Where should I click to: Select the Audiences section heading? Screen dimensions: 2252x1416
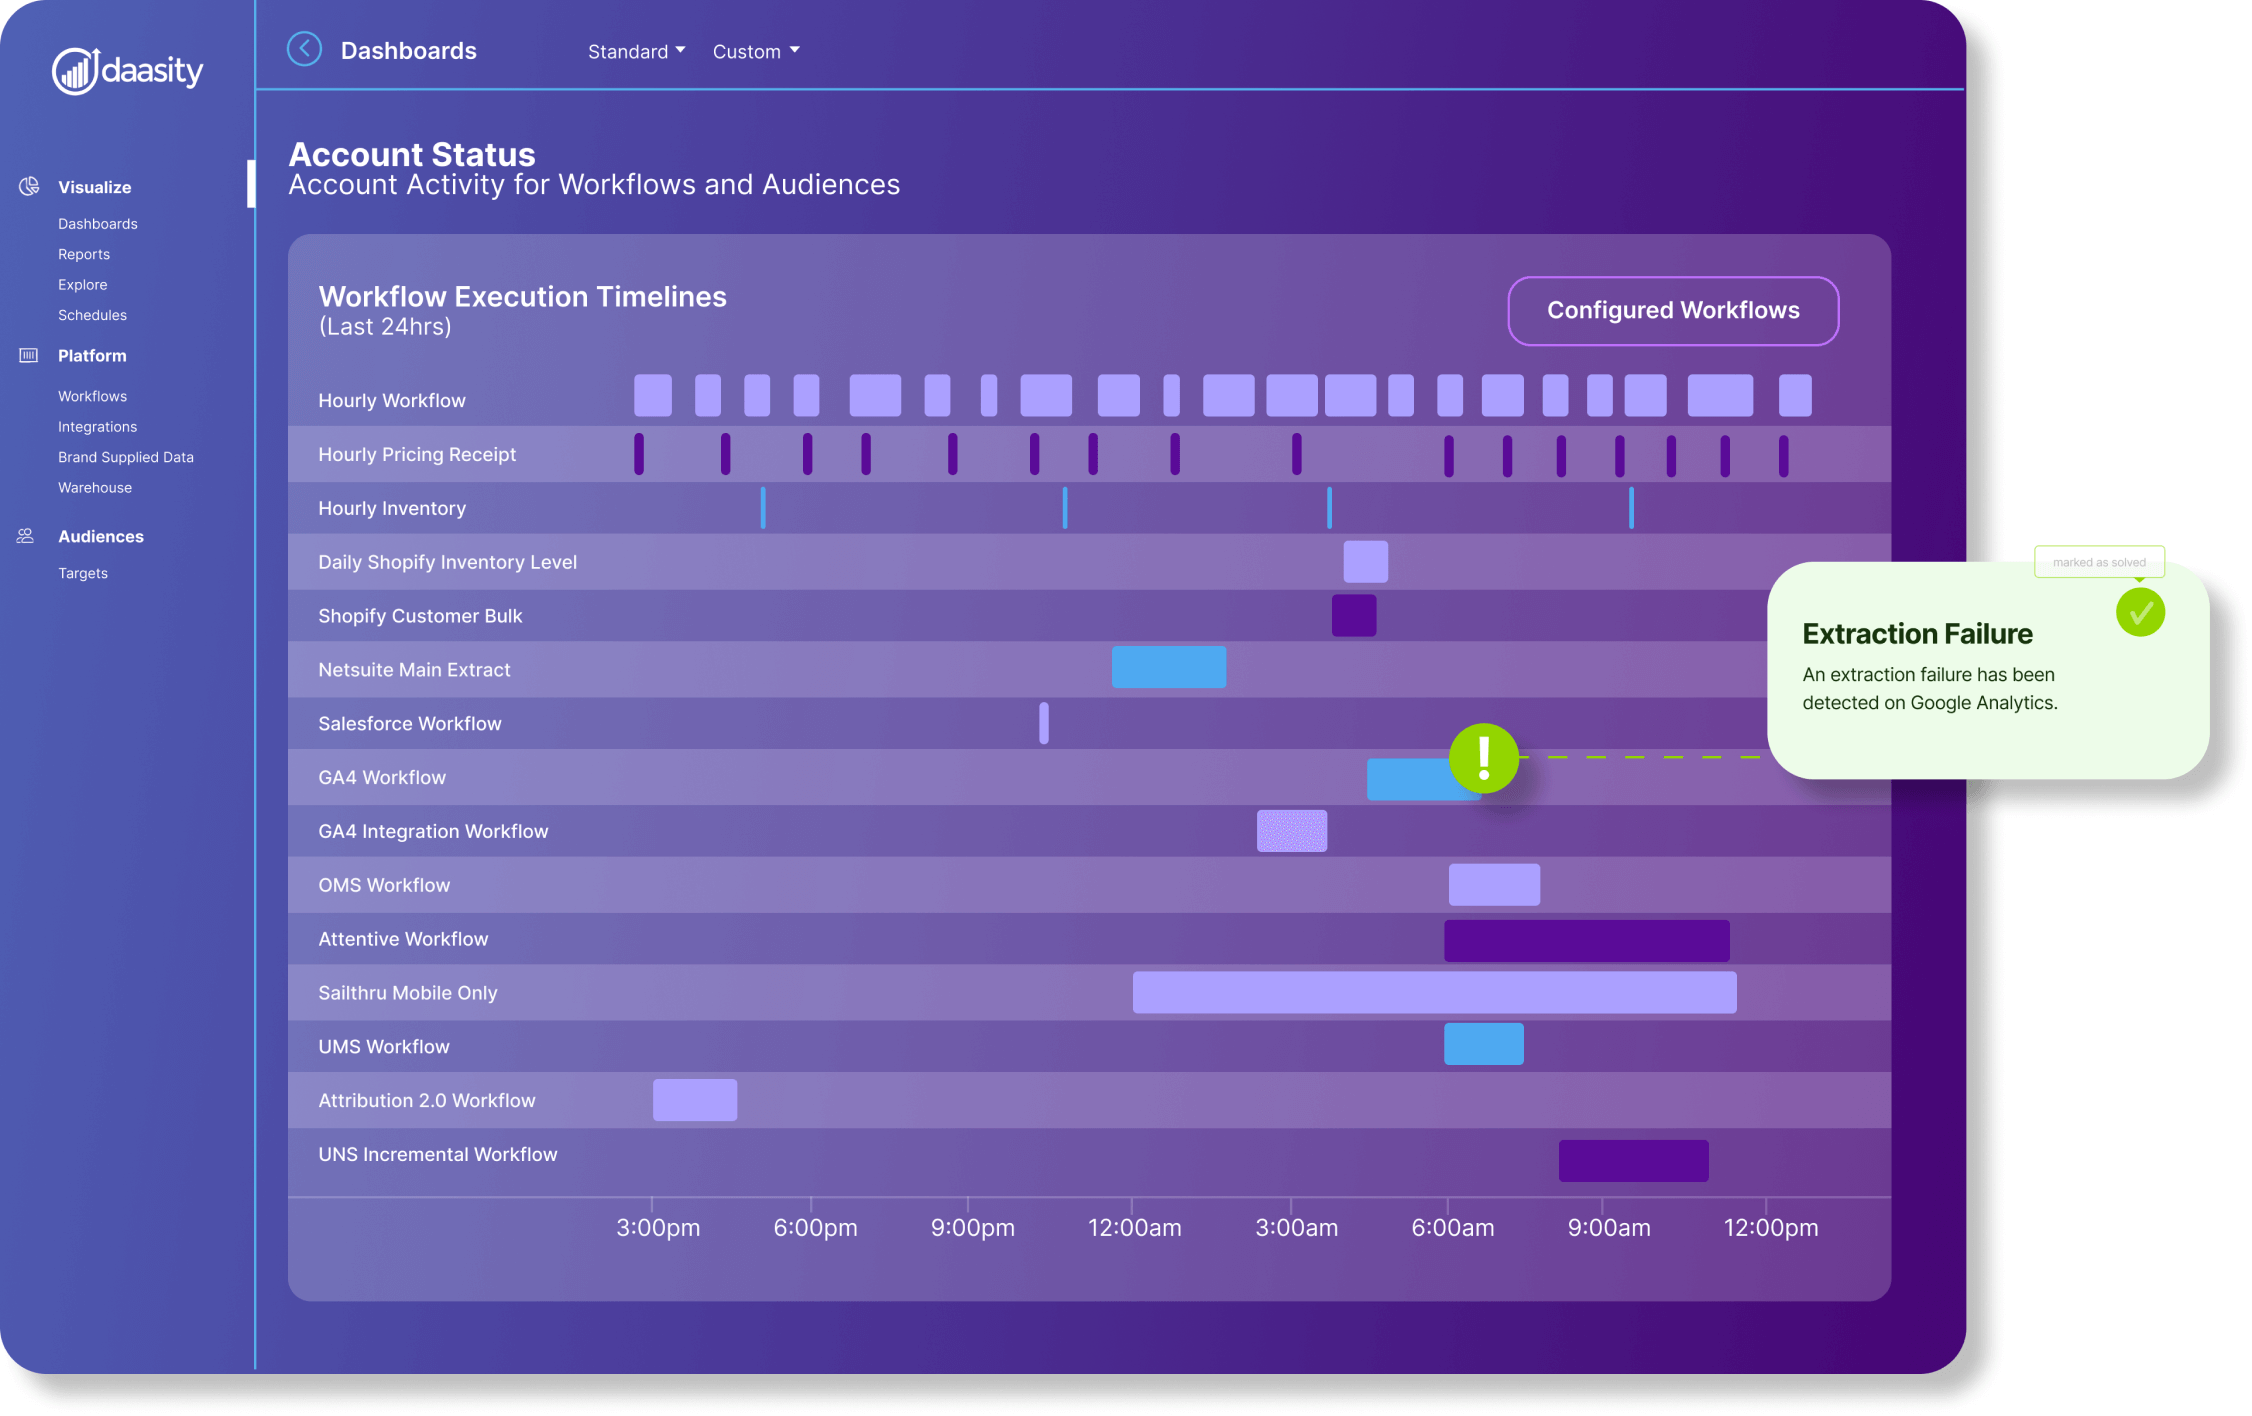tap(101, 537)
